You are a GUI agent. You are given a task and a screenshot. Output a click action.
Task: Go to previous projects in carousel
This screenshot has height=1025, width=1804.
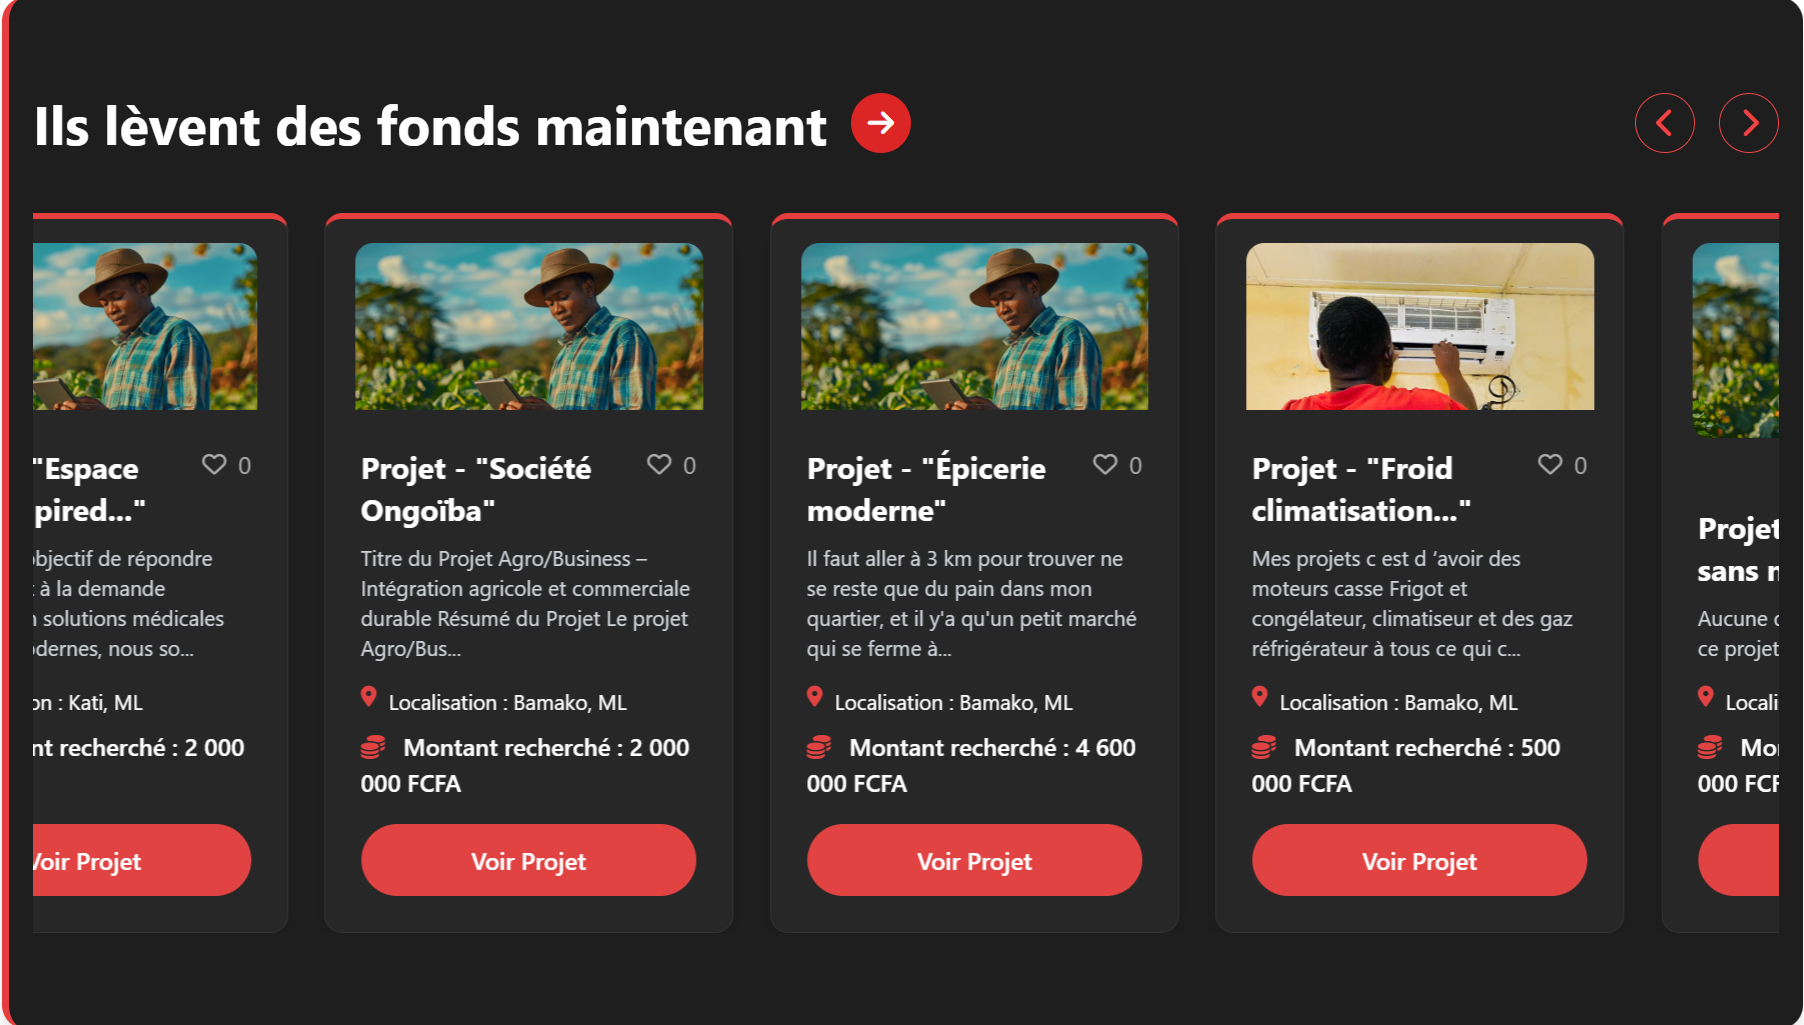1664,123
